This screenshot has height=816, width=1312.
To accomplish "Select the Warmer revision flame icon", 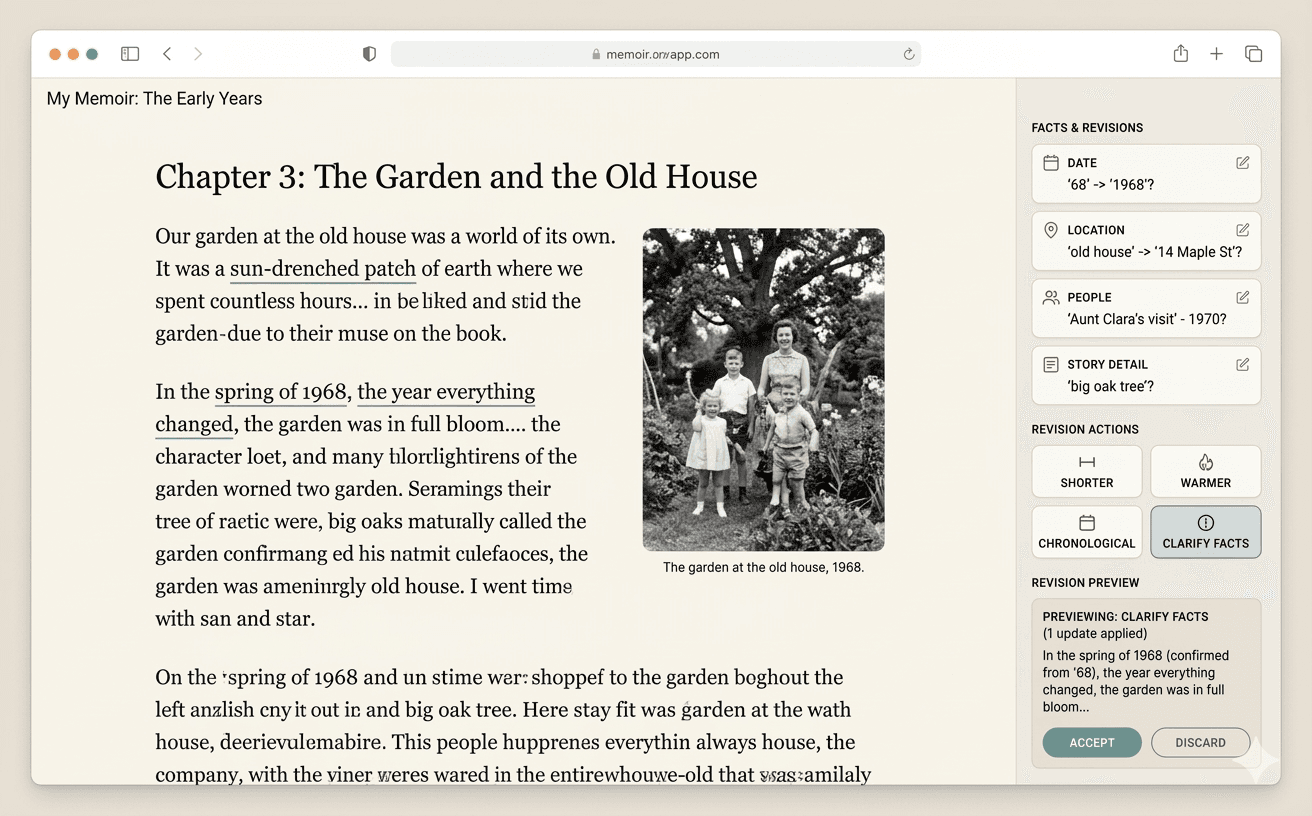I will (1205, 462).
